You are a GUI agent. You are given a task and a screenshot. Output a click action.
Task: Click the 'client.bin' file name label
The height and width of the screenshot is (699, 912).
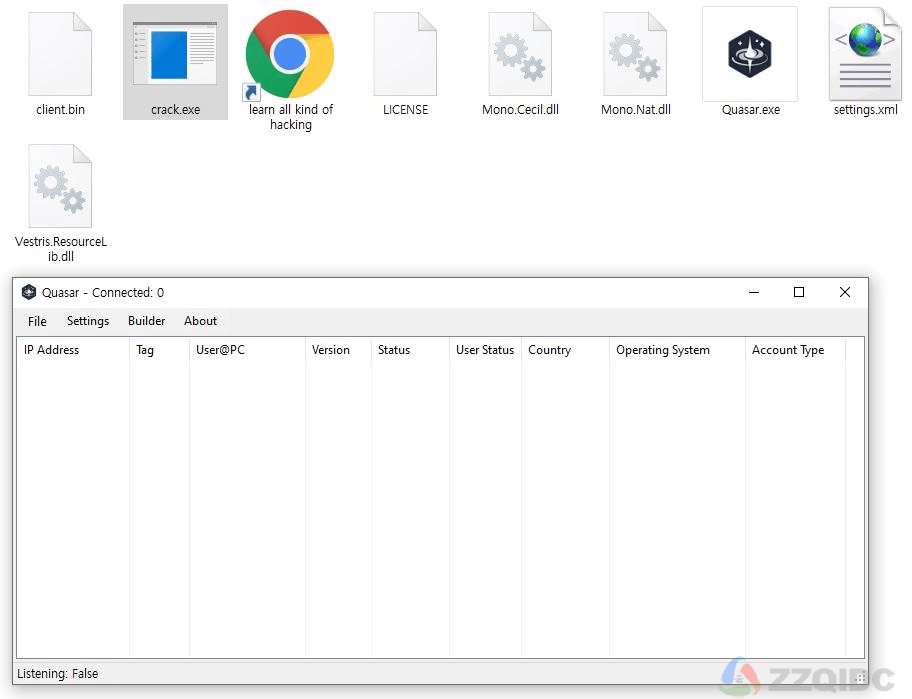60,109
